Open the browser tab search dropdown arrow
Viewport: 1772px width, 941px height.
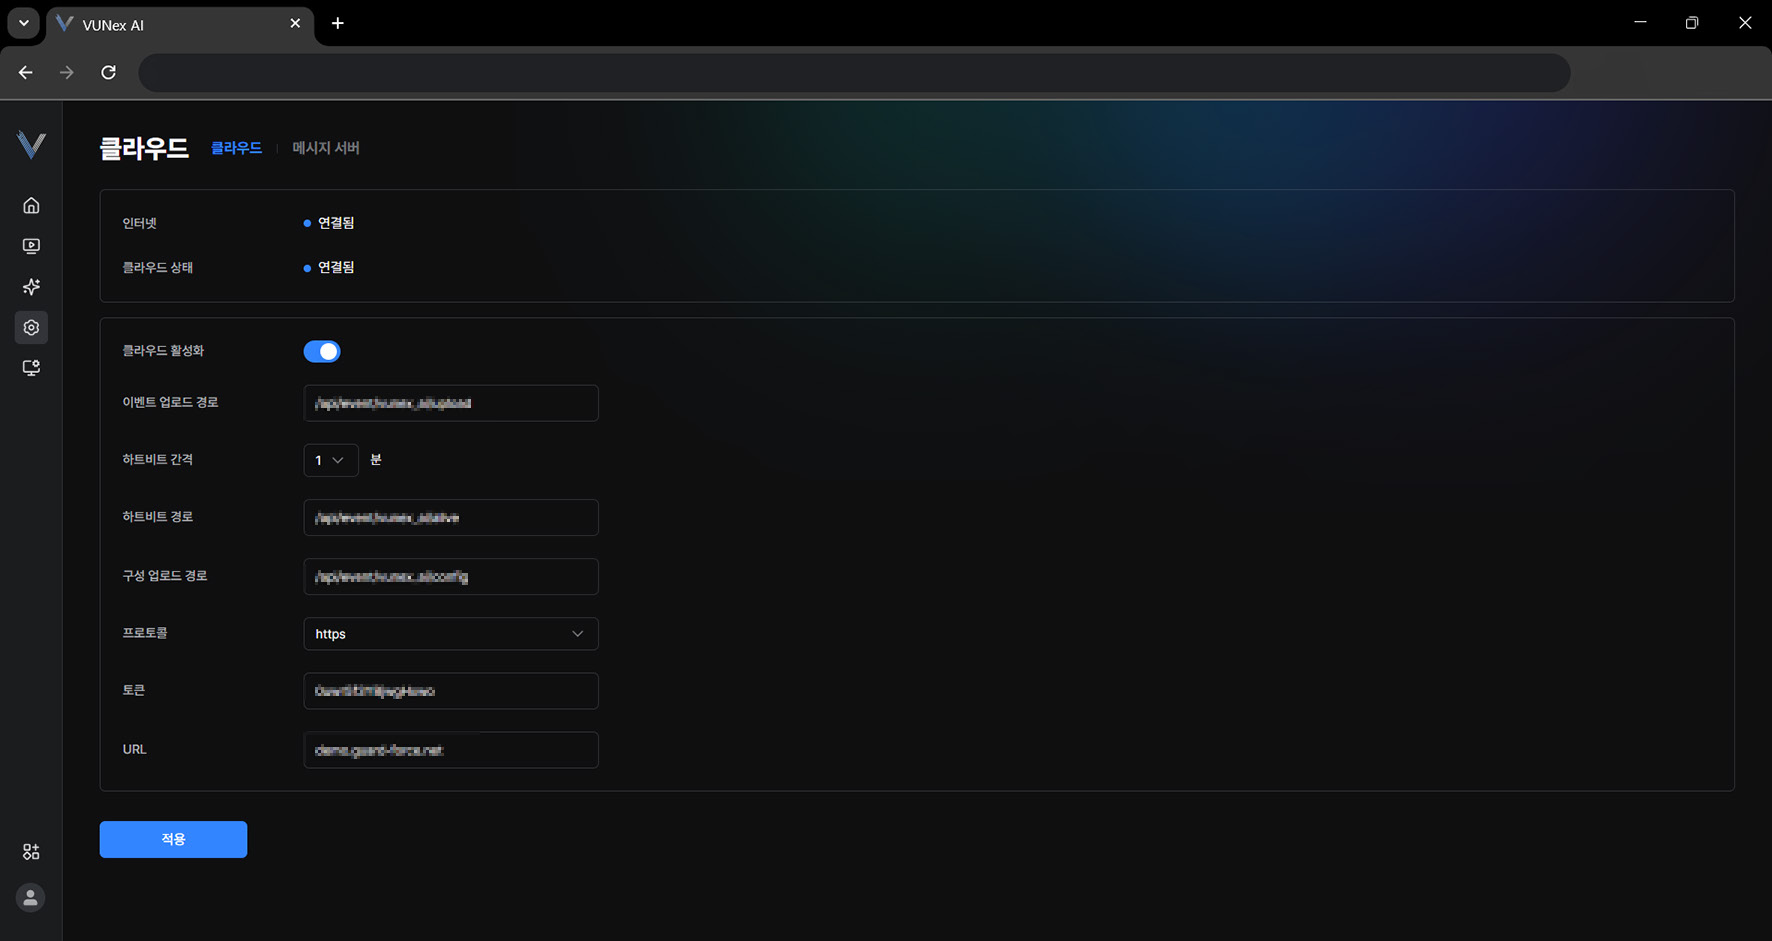click(24, 23)
